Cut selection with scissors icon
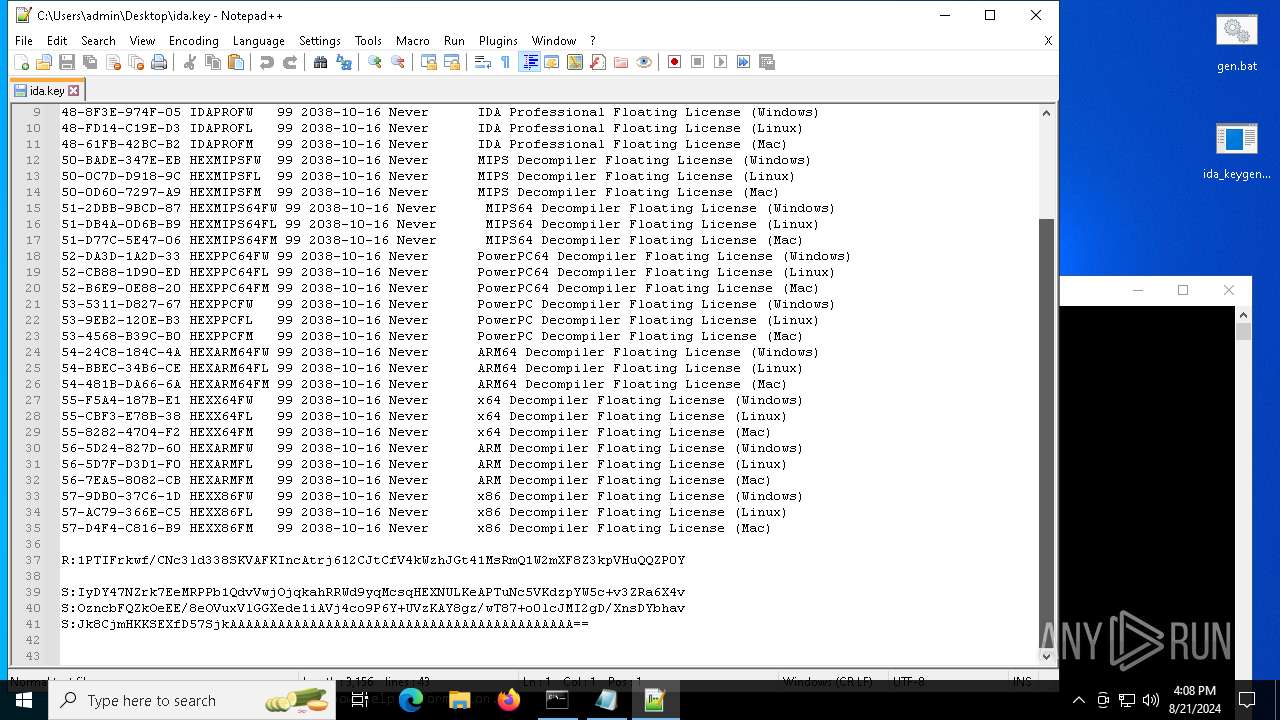This screenshot has width=1280, height=720. [190, 62]
